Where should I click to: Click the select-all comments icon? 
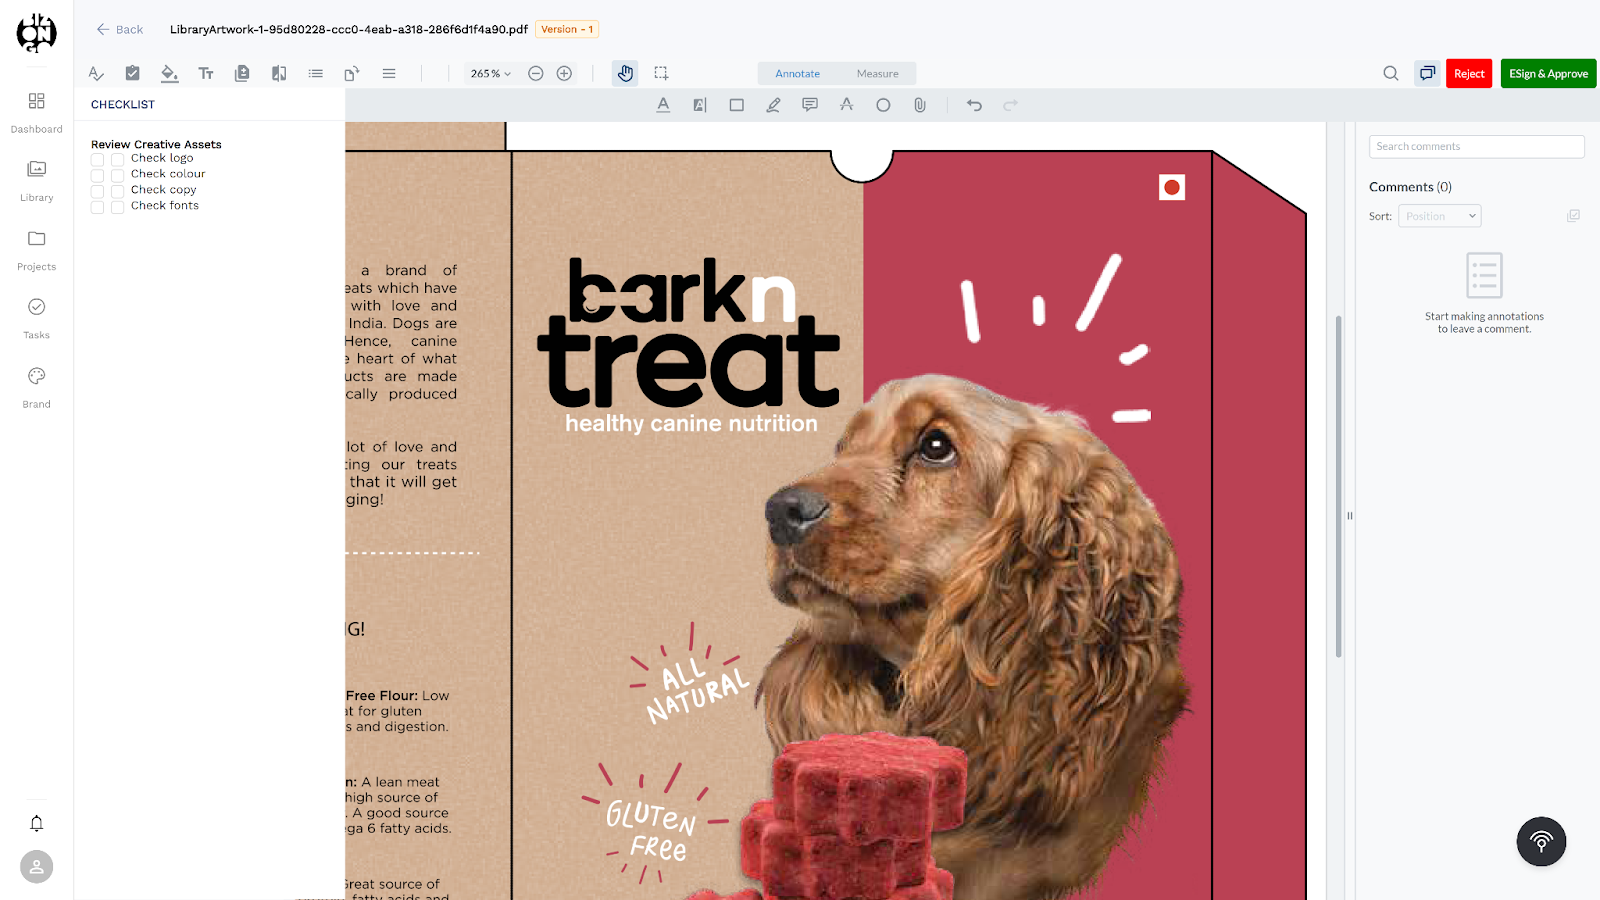pyautogui.click(x=1573, y=216)
